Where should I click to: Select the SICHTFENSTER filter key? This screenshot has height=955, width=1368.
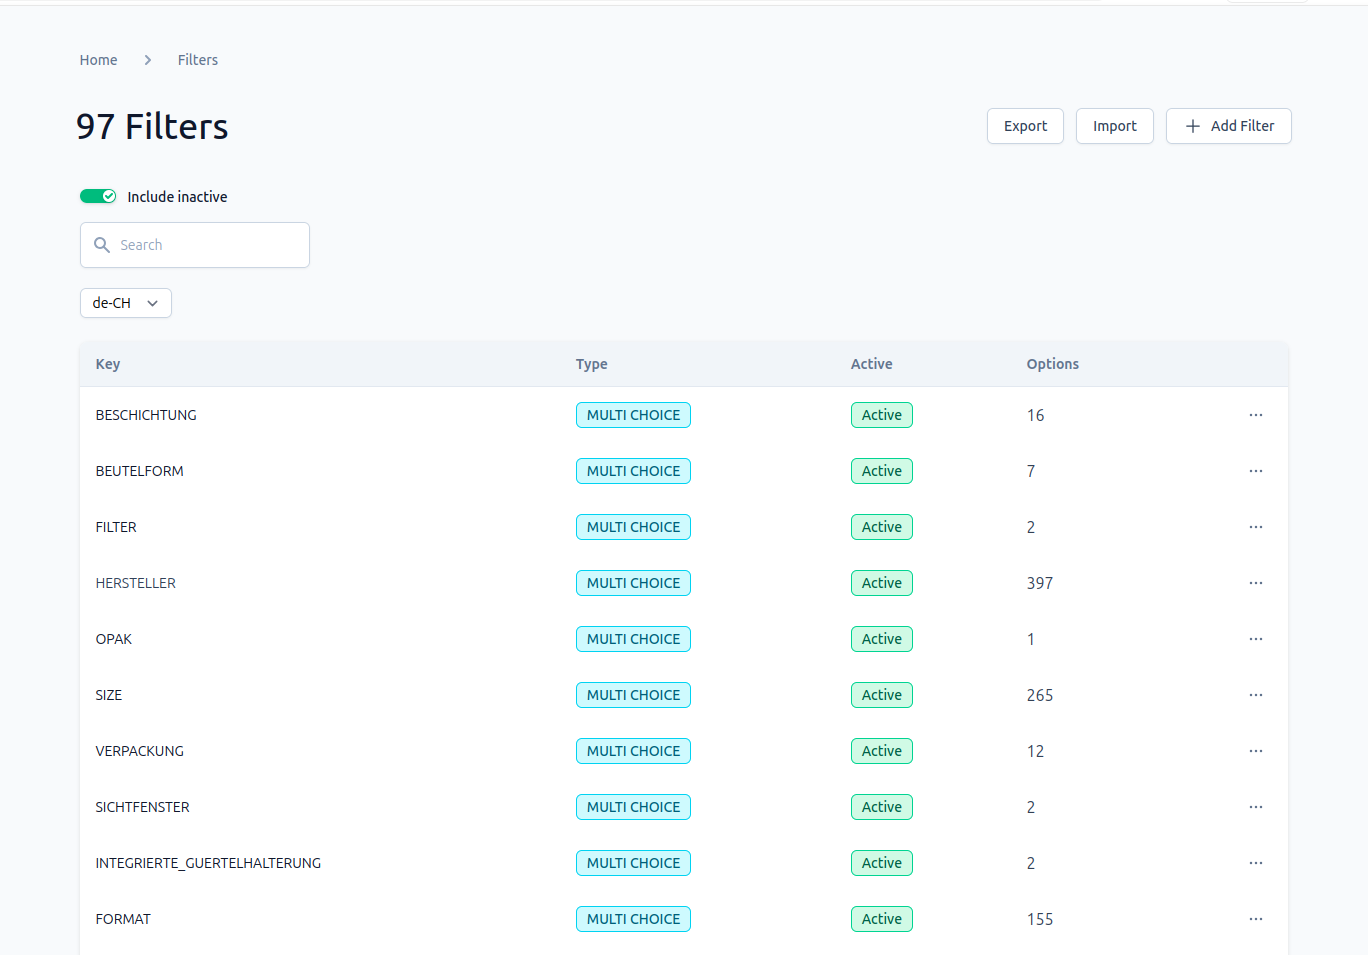[143, 807]
